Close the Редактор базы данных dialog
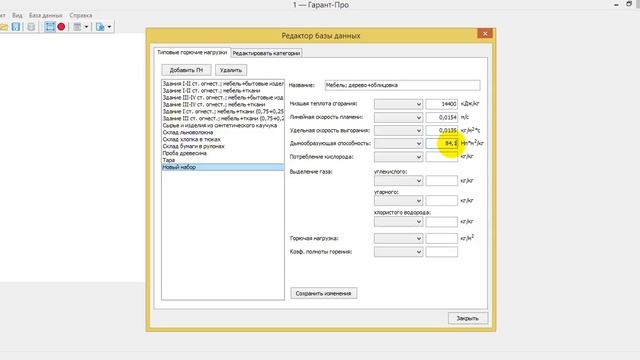Image resolution: width=640 pixels, height=360 pixels. (x=485, y=33)
